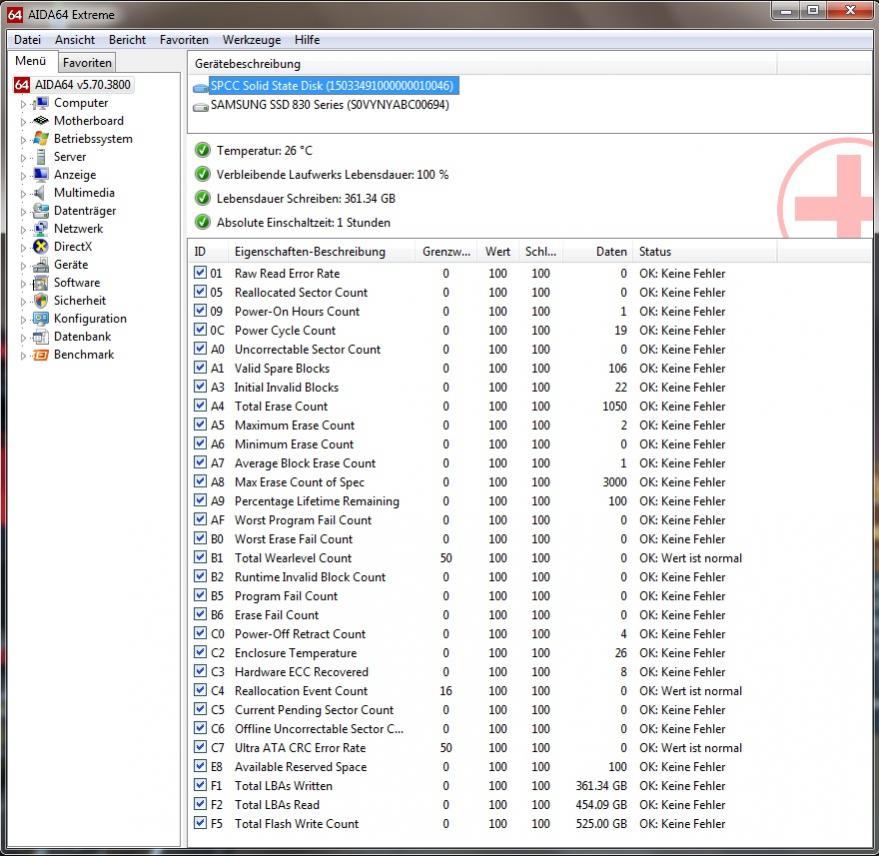Sort by the Grenzw... column header
The height and width of the screenshot is (856, 879).
pyautogui.click(x=446, y=252)
